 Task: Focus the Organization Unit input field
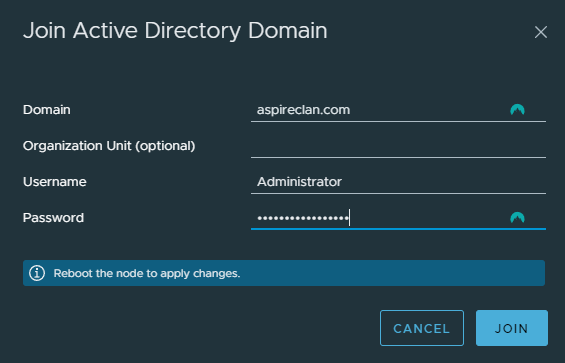[398, 146]
